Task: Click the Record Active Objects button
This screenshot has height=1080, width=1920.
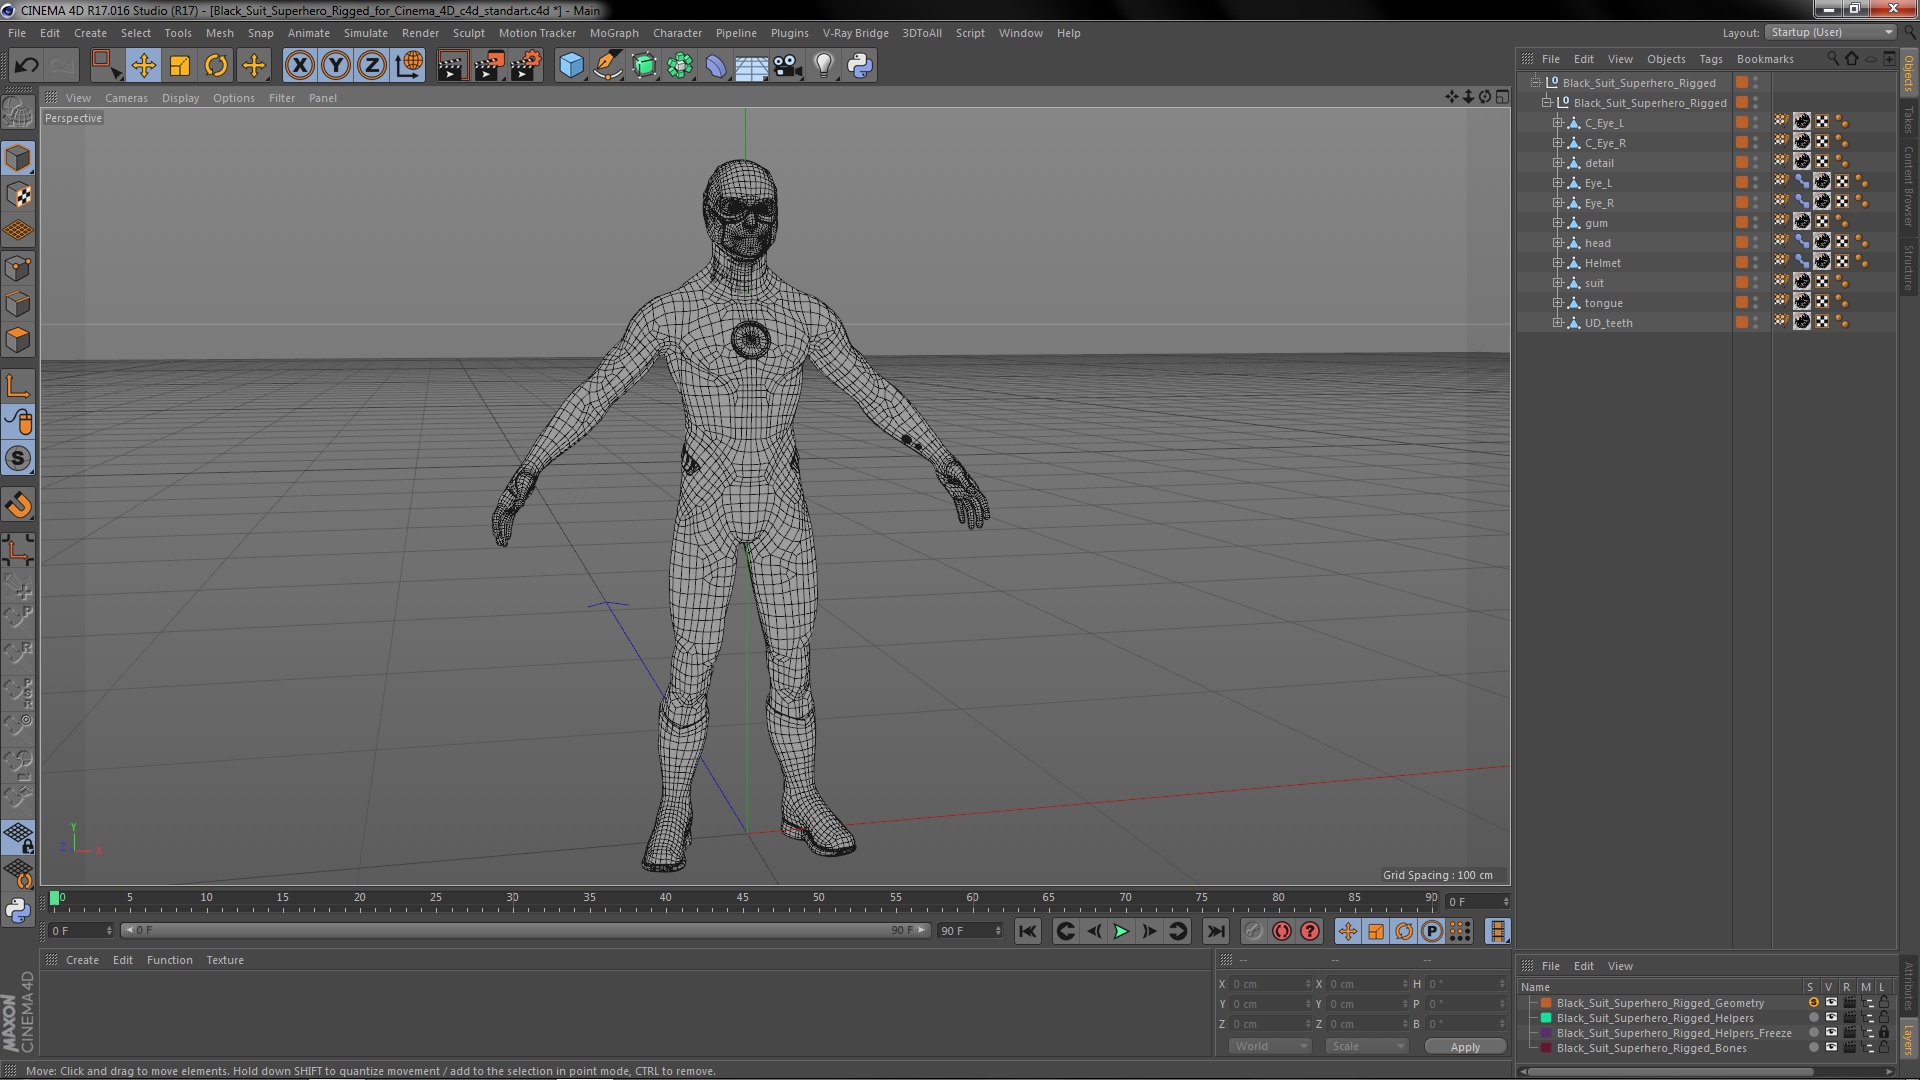Action: (x=1253, y=932)
